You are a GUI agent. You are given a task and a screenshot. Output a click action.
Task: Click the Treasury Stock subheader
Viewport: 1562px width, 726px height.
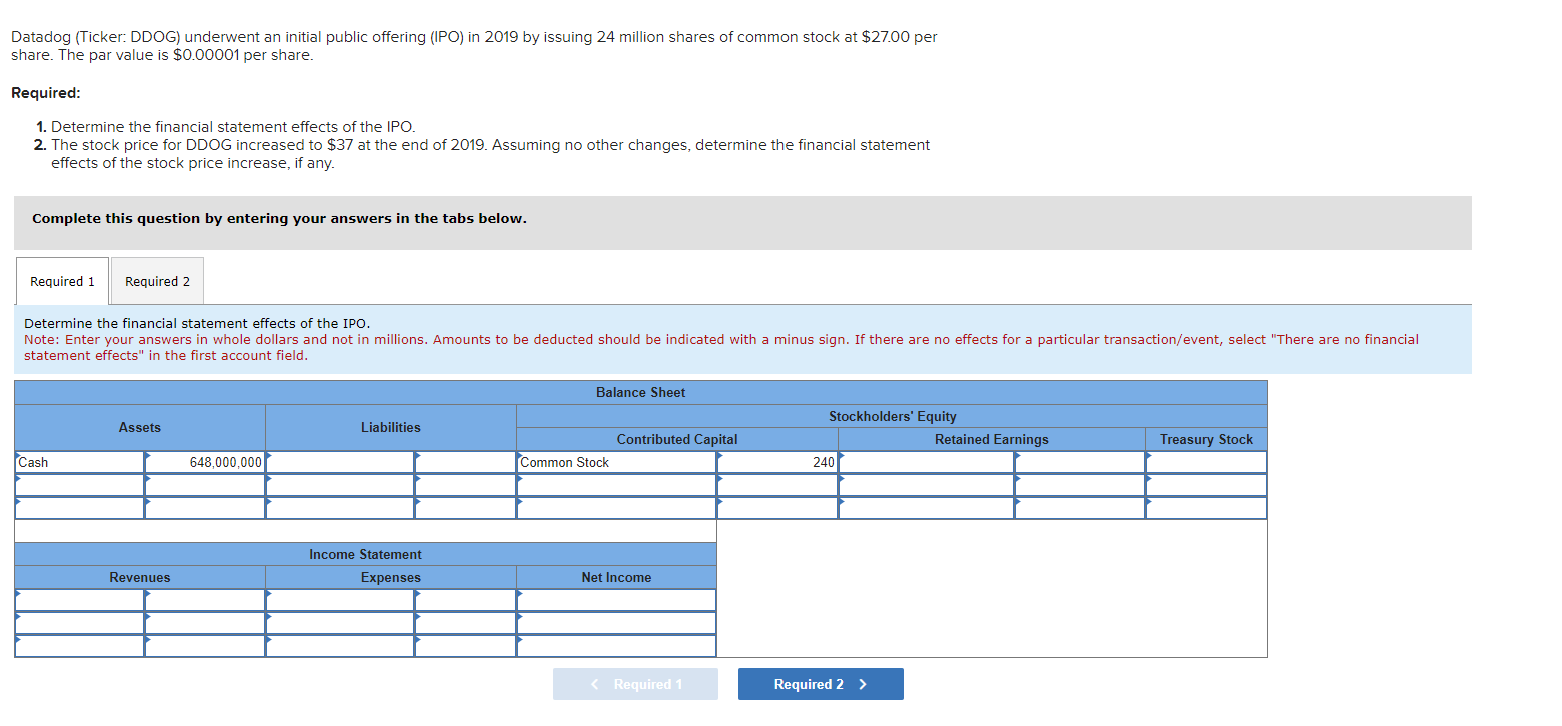pos(1206,439)
